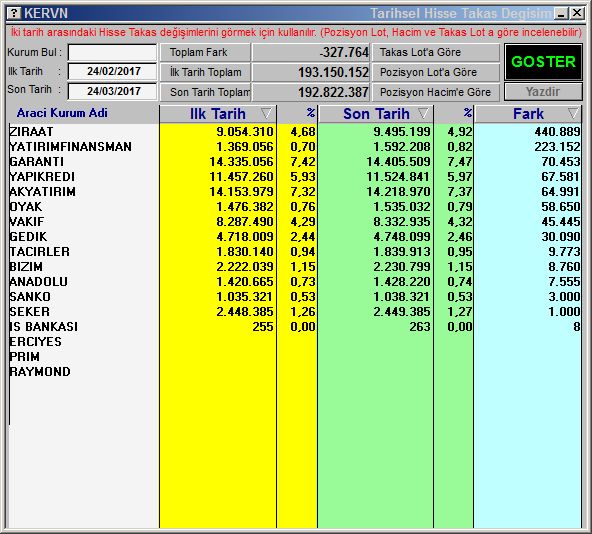Click the GOSTER button
Viewport: 592px width, 534px height.
[543, 62]
